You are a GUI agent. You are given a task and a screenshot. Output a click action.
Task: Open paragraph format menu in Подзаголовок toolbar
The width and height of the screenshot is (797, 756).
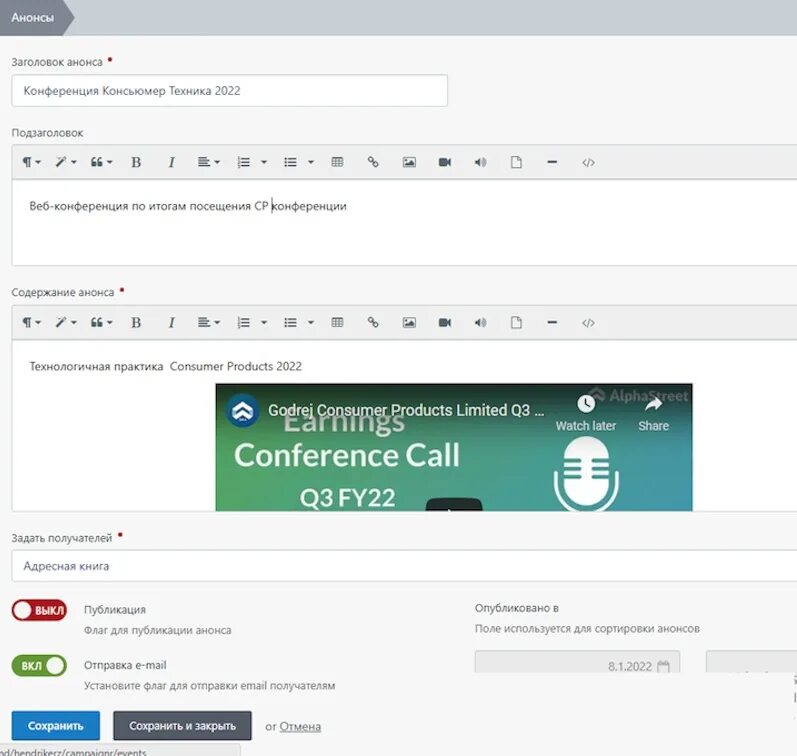(31, 162)
